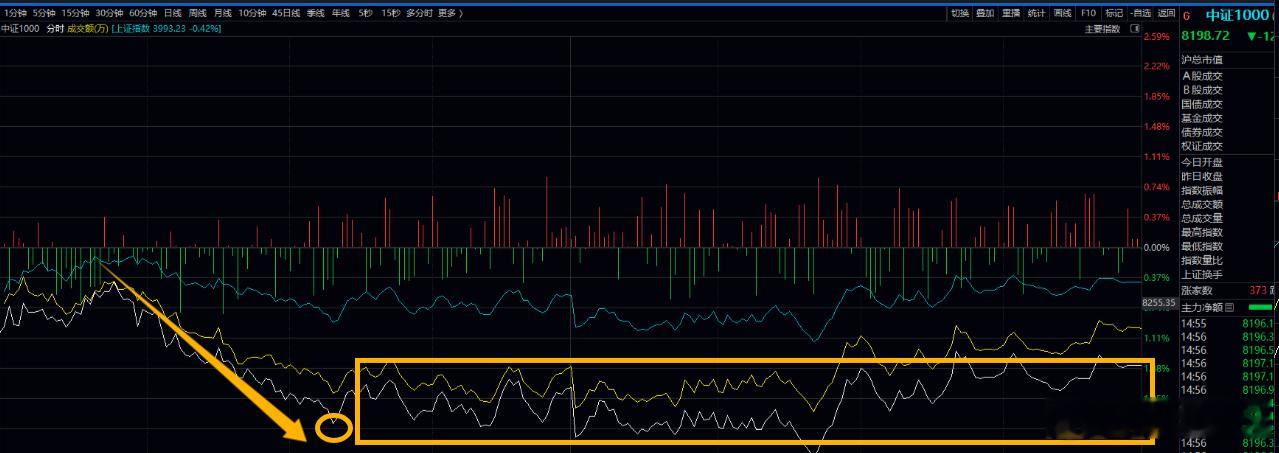Click the 主力净额 label
The image size is (1279, 453).
[x=1202, y=306]
